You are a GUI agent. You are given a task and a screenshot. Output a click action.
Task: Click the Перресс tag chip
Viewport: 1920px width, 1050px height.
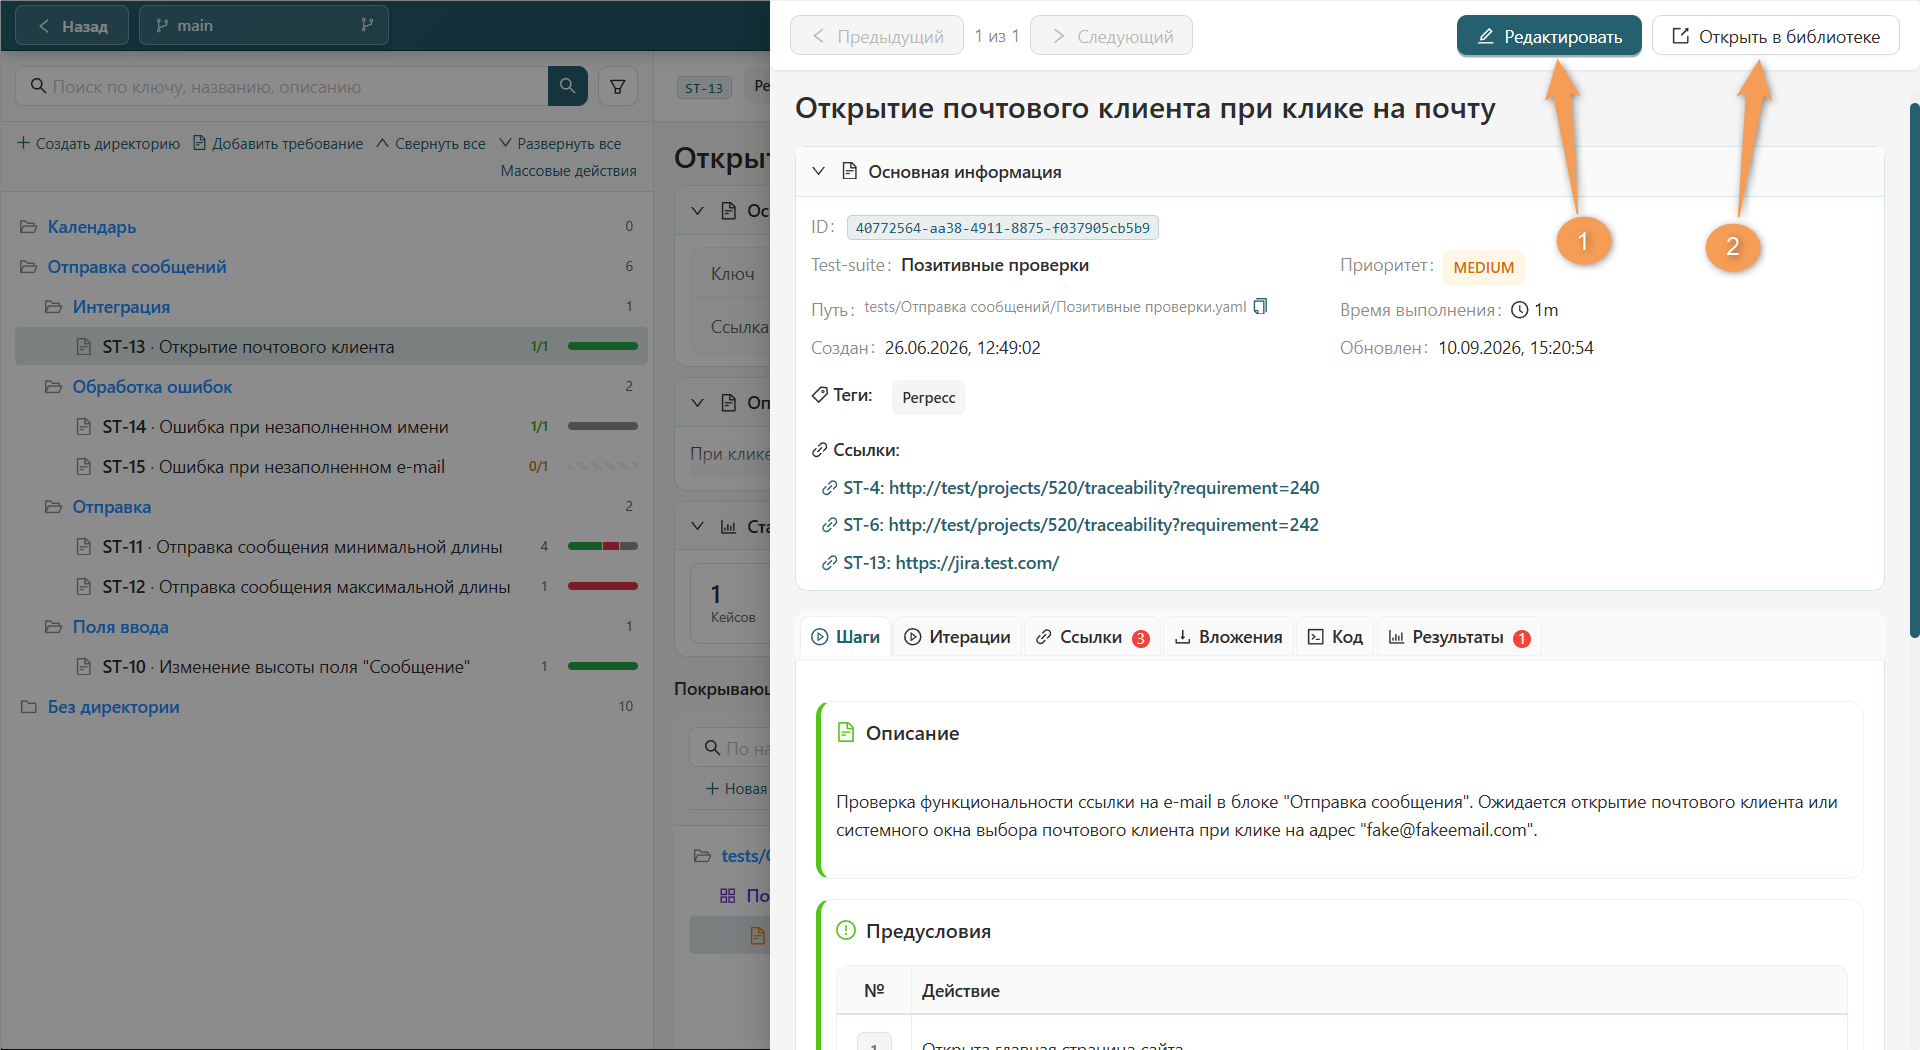pos(928,397)
